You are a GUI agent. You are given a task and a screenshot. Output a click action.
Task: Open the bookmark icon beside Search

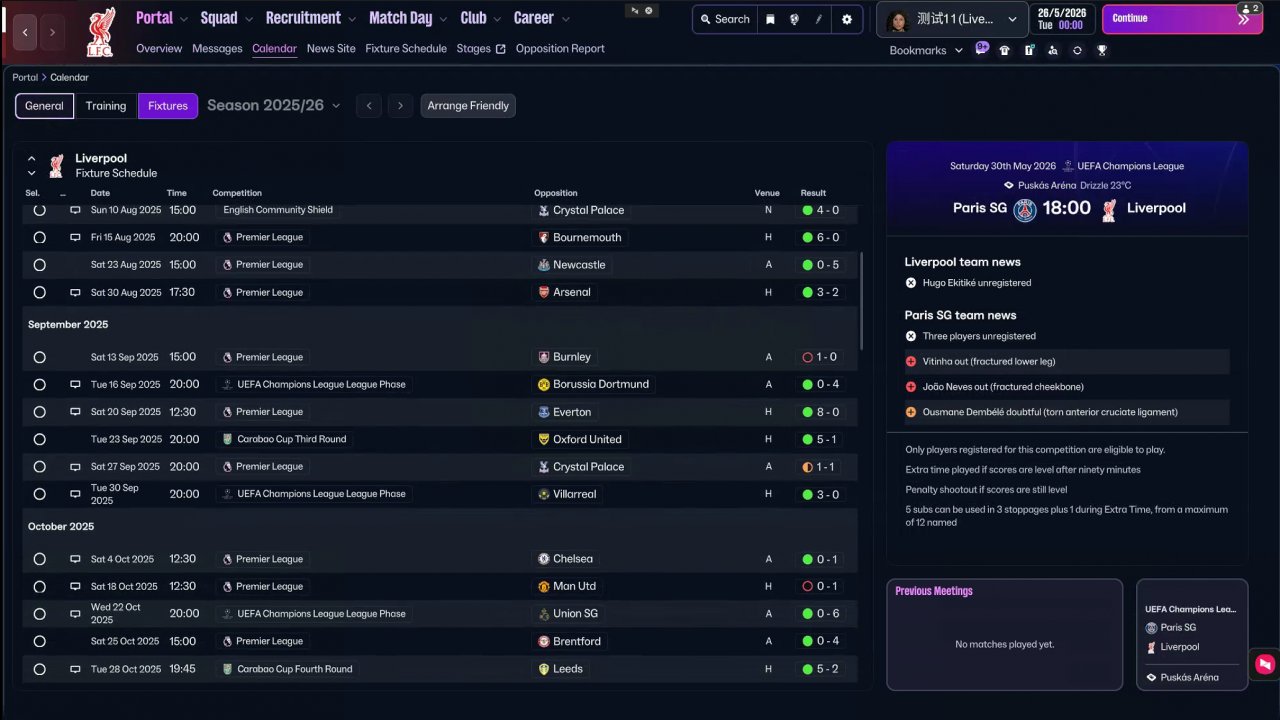(770, 19)
